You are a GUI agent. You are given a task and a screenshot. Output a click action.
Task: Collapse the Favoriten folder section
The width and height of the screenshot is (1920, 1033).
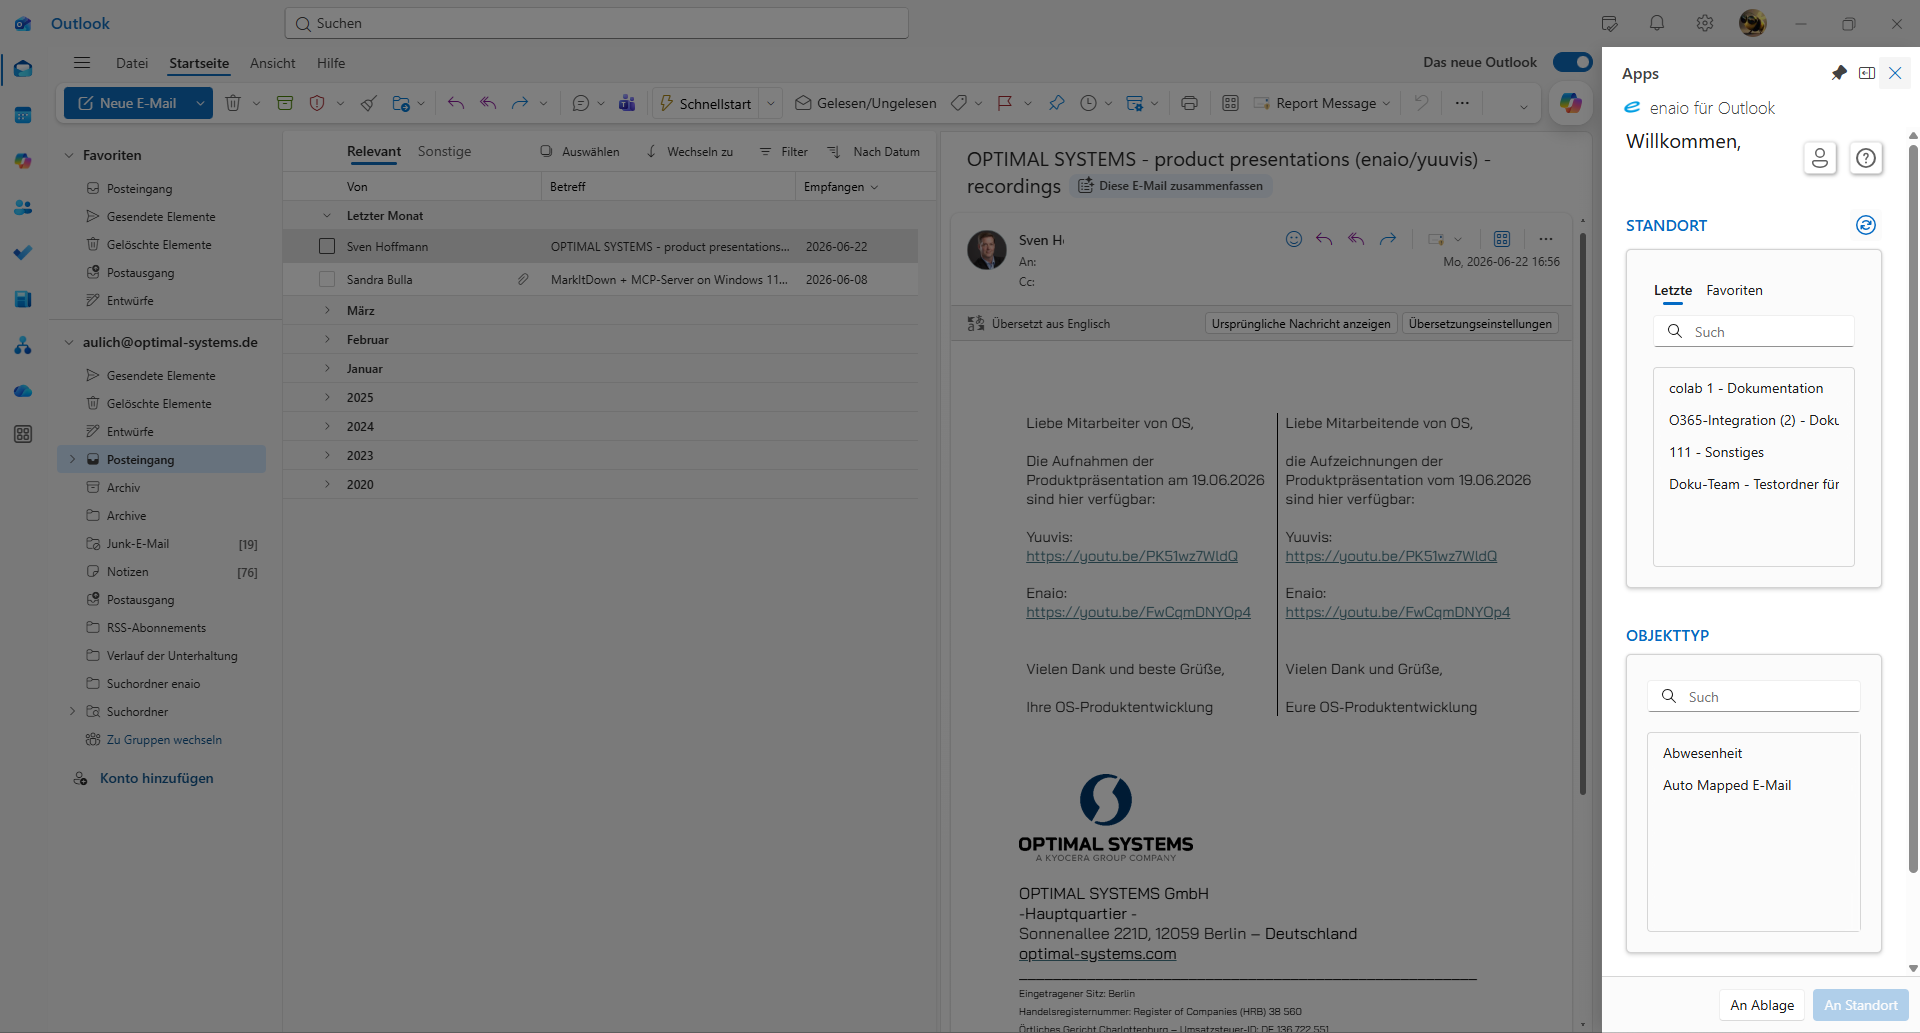coord(69,155)
